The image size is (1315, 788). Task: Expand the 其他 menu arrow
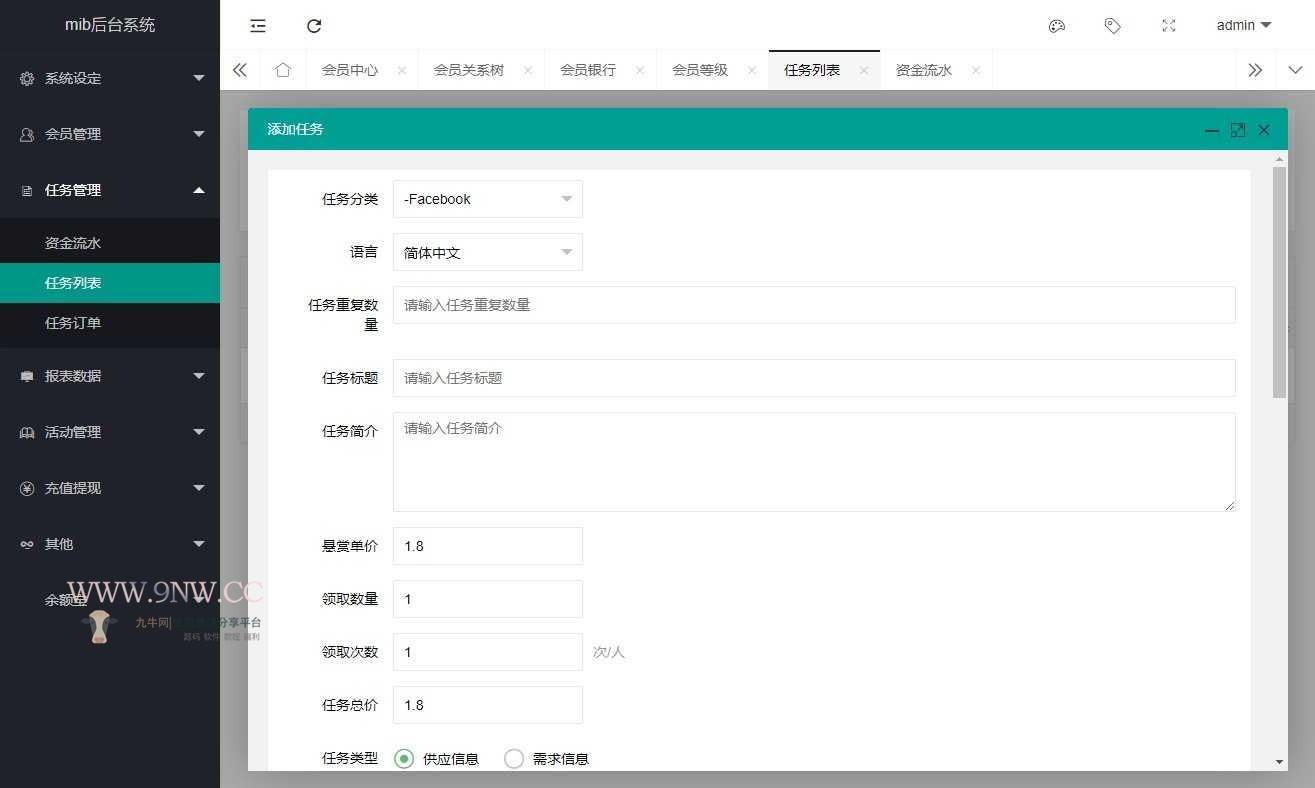(199, 544)
